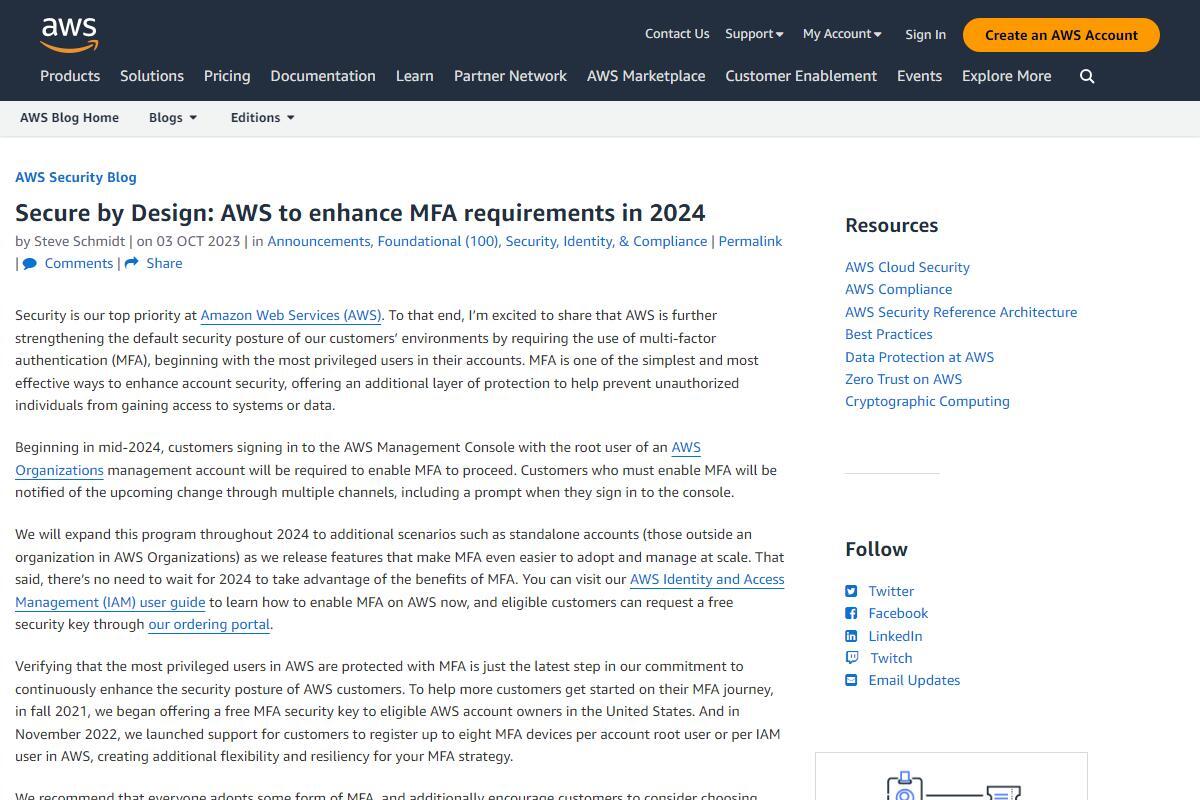
Task: Open Best Practices resource link
Action: pos(888,334)
